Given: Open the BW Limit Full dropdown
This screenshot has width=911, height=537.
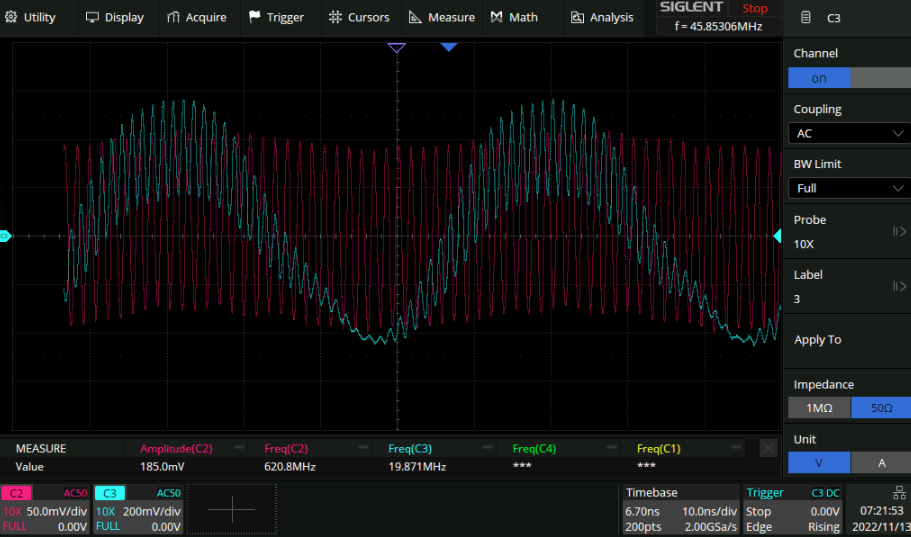Looking at the screenshot, I should (x=846, y=188).
